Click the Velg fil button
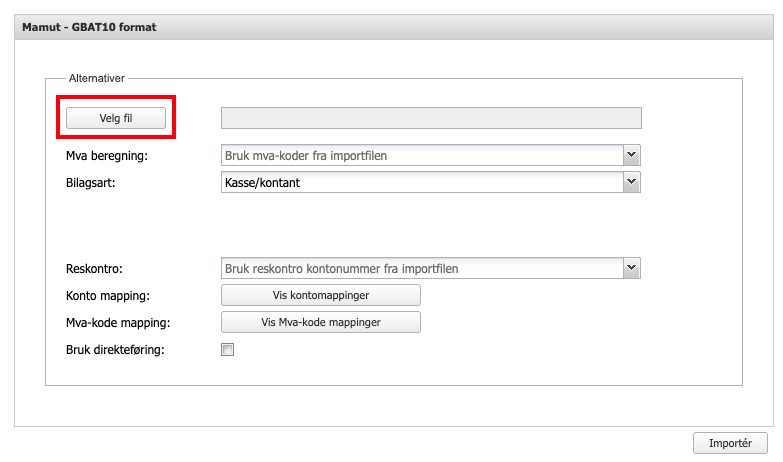This screenshot has height=462, width=783. click(116, 118)
